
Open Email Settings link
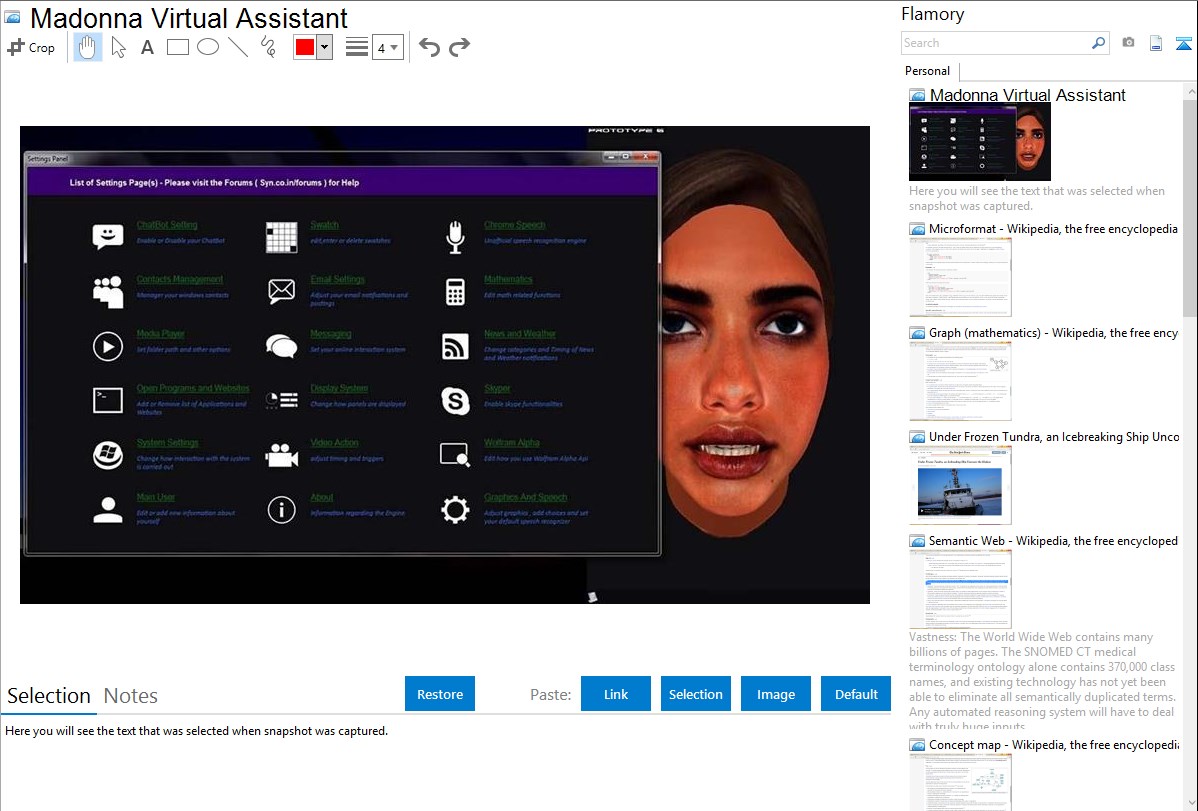coord(338,279)
